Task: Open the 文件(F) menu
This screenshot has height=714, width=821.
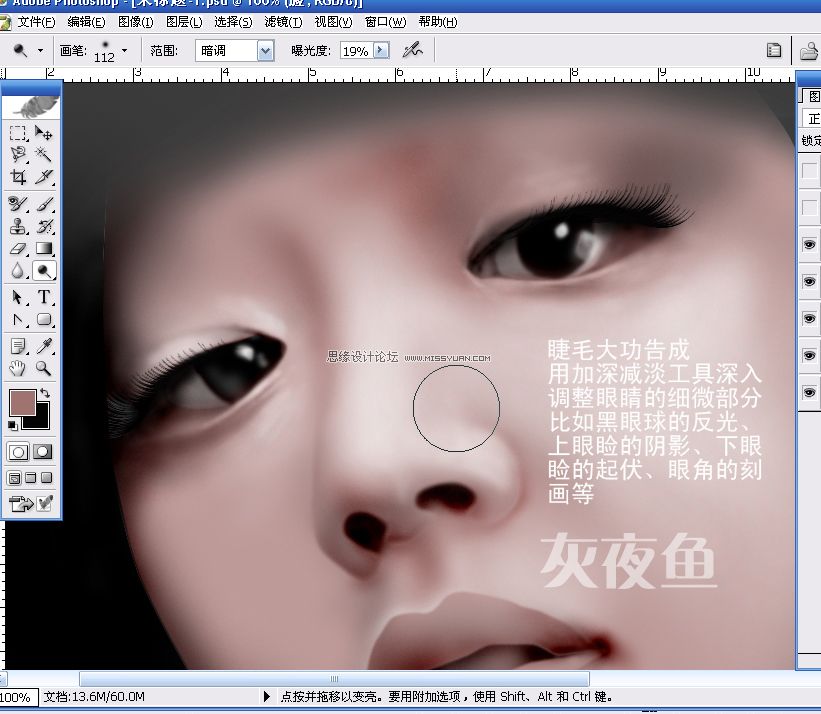Action: (36, 22)
